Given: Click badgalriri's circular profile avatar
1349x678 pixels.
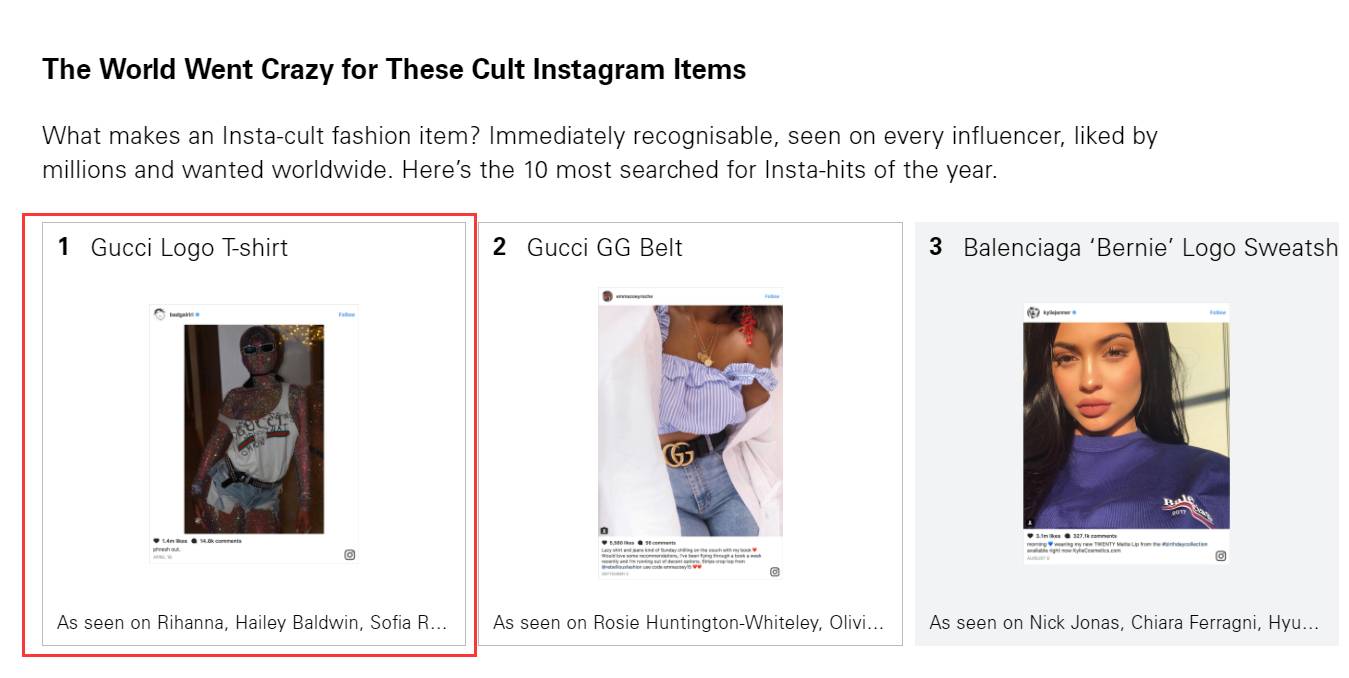Looking at the screenshot, I should coord(157,312).
